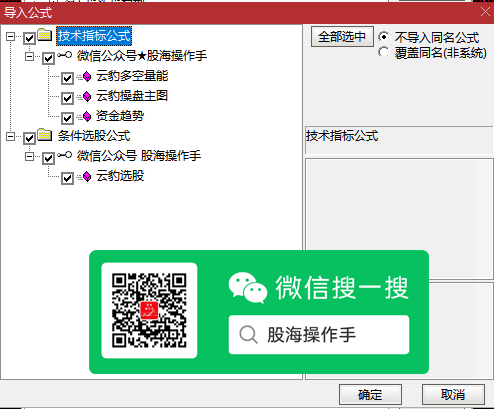Select the 资金趋势 formula entry
Screen dimensions: 494x409
tap(120, 116)
